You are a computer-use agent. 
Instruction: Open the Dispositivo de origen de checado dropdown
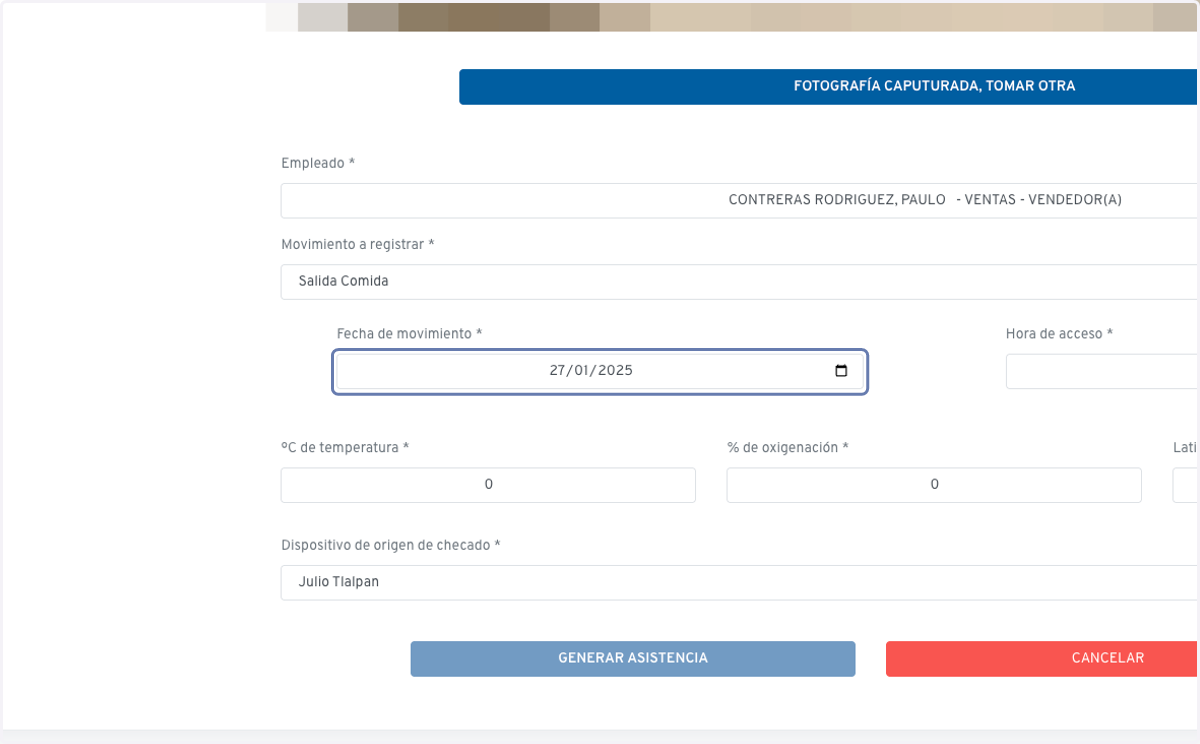point(740,582)
